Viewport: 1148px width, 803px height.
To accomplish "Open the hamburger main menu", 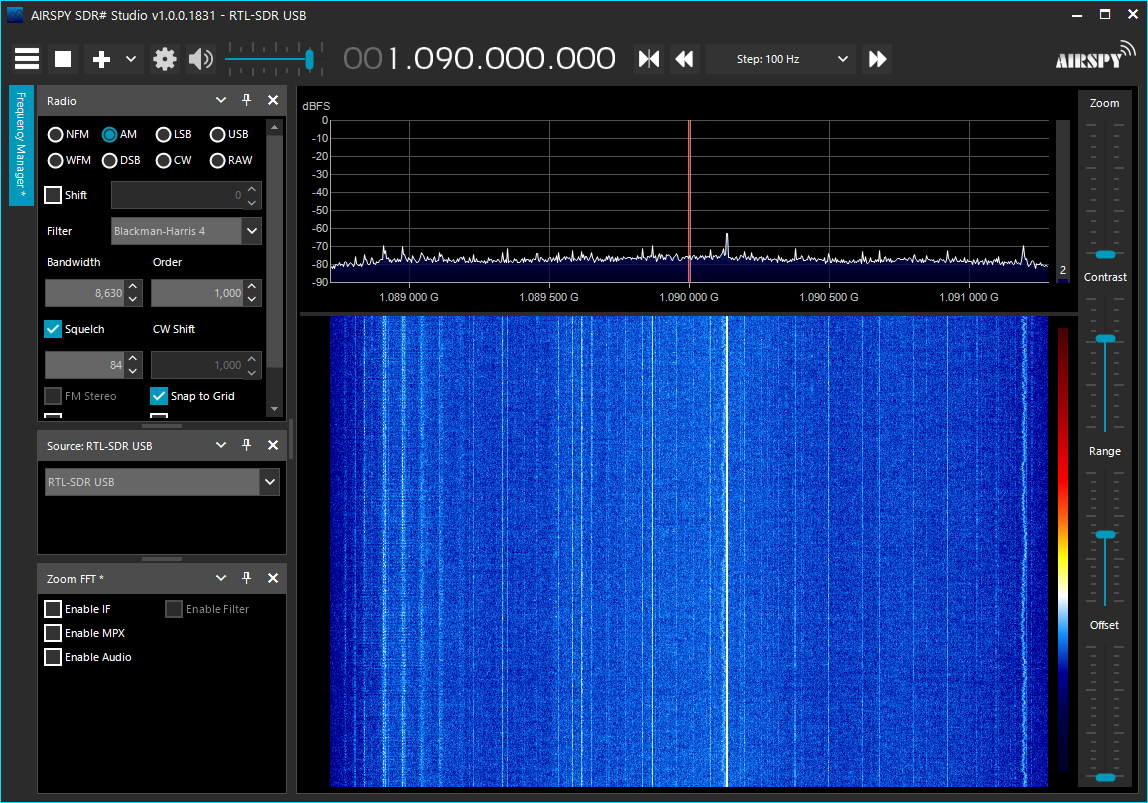I will coord(27,59).
